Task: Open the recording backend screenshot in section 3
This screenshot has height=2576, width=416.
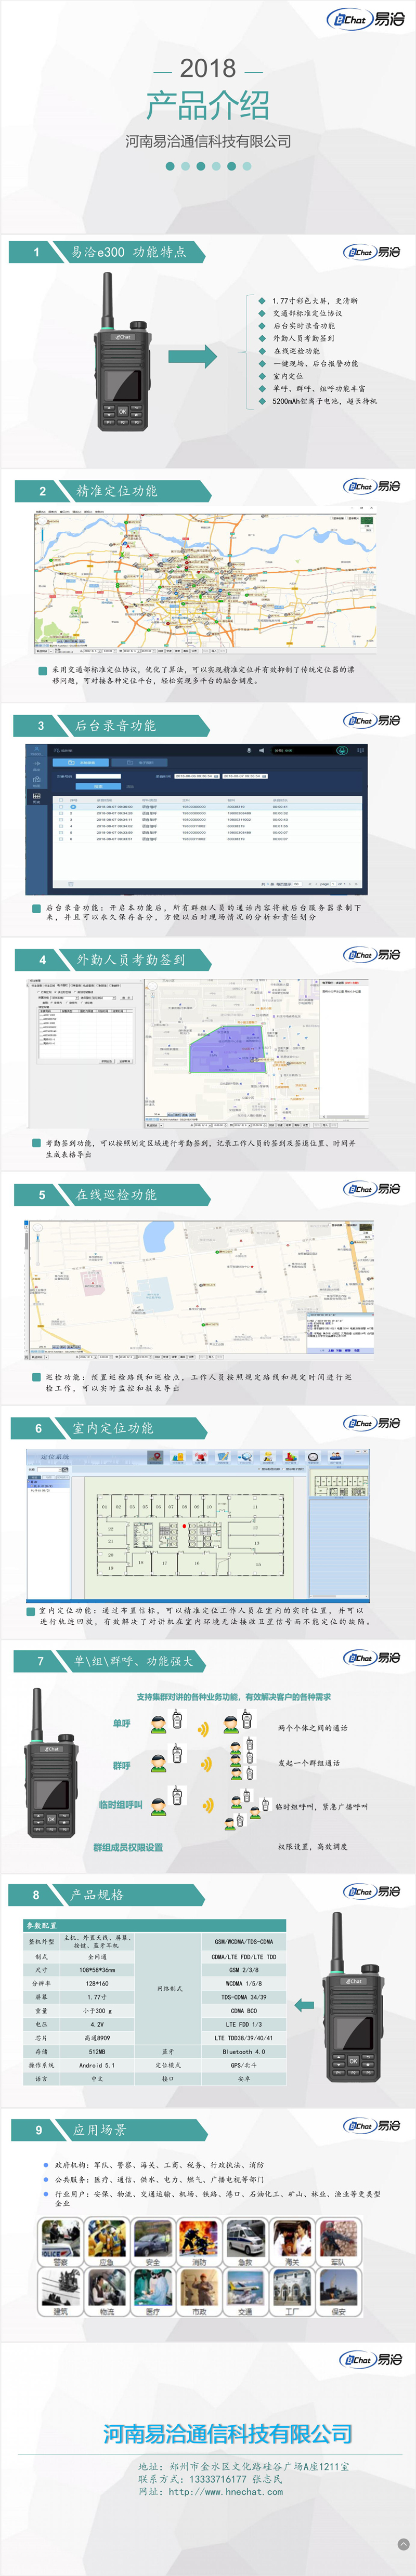Action: 196,819
